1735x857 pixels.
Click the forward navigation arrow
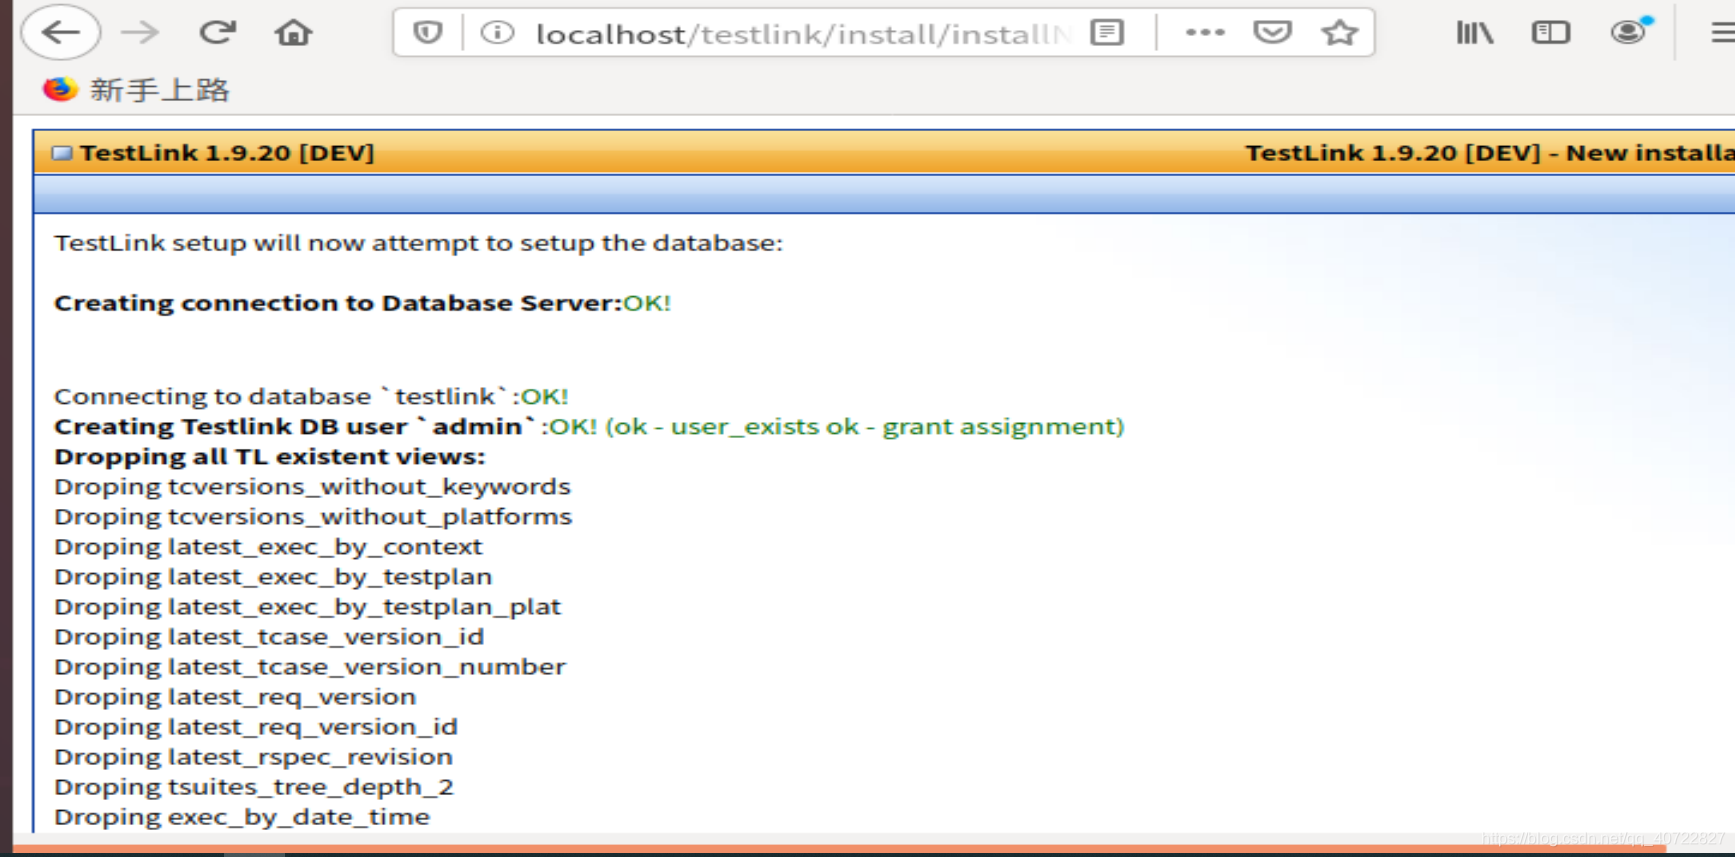140,33
